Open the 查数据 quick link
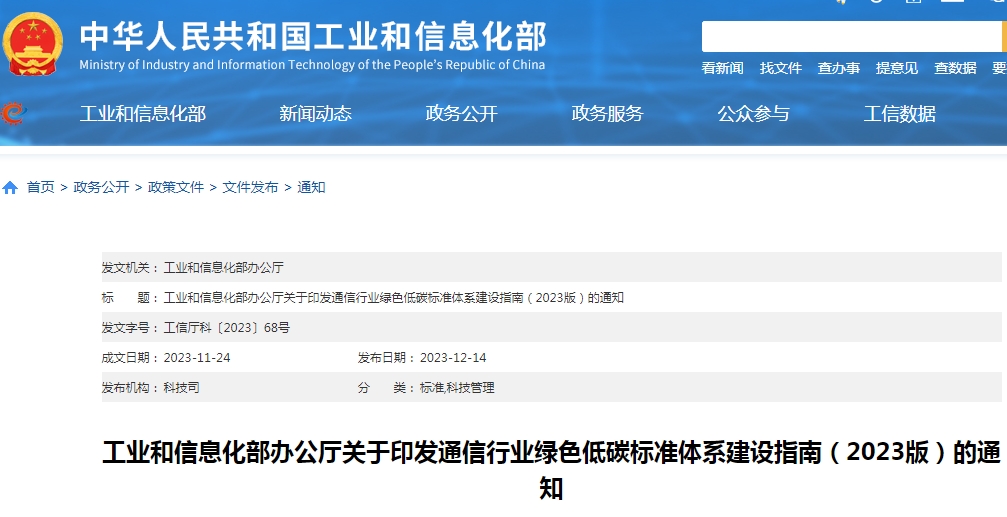Screen dimensions: 1007x517 pos(954,68)
